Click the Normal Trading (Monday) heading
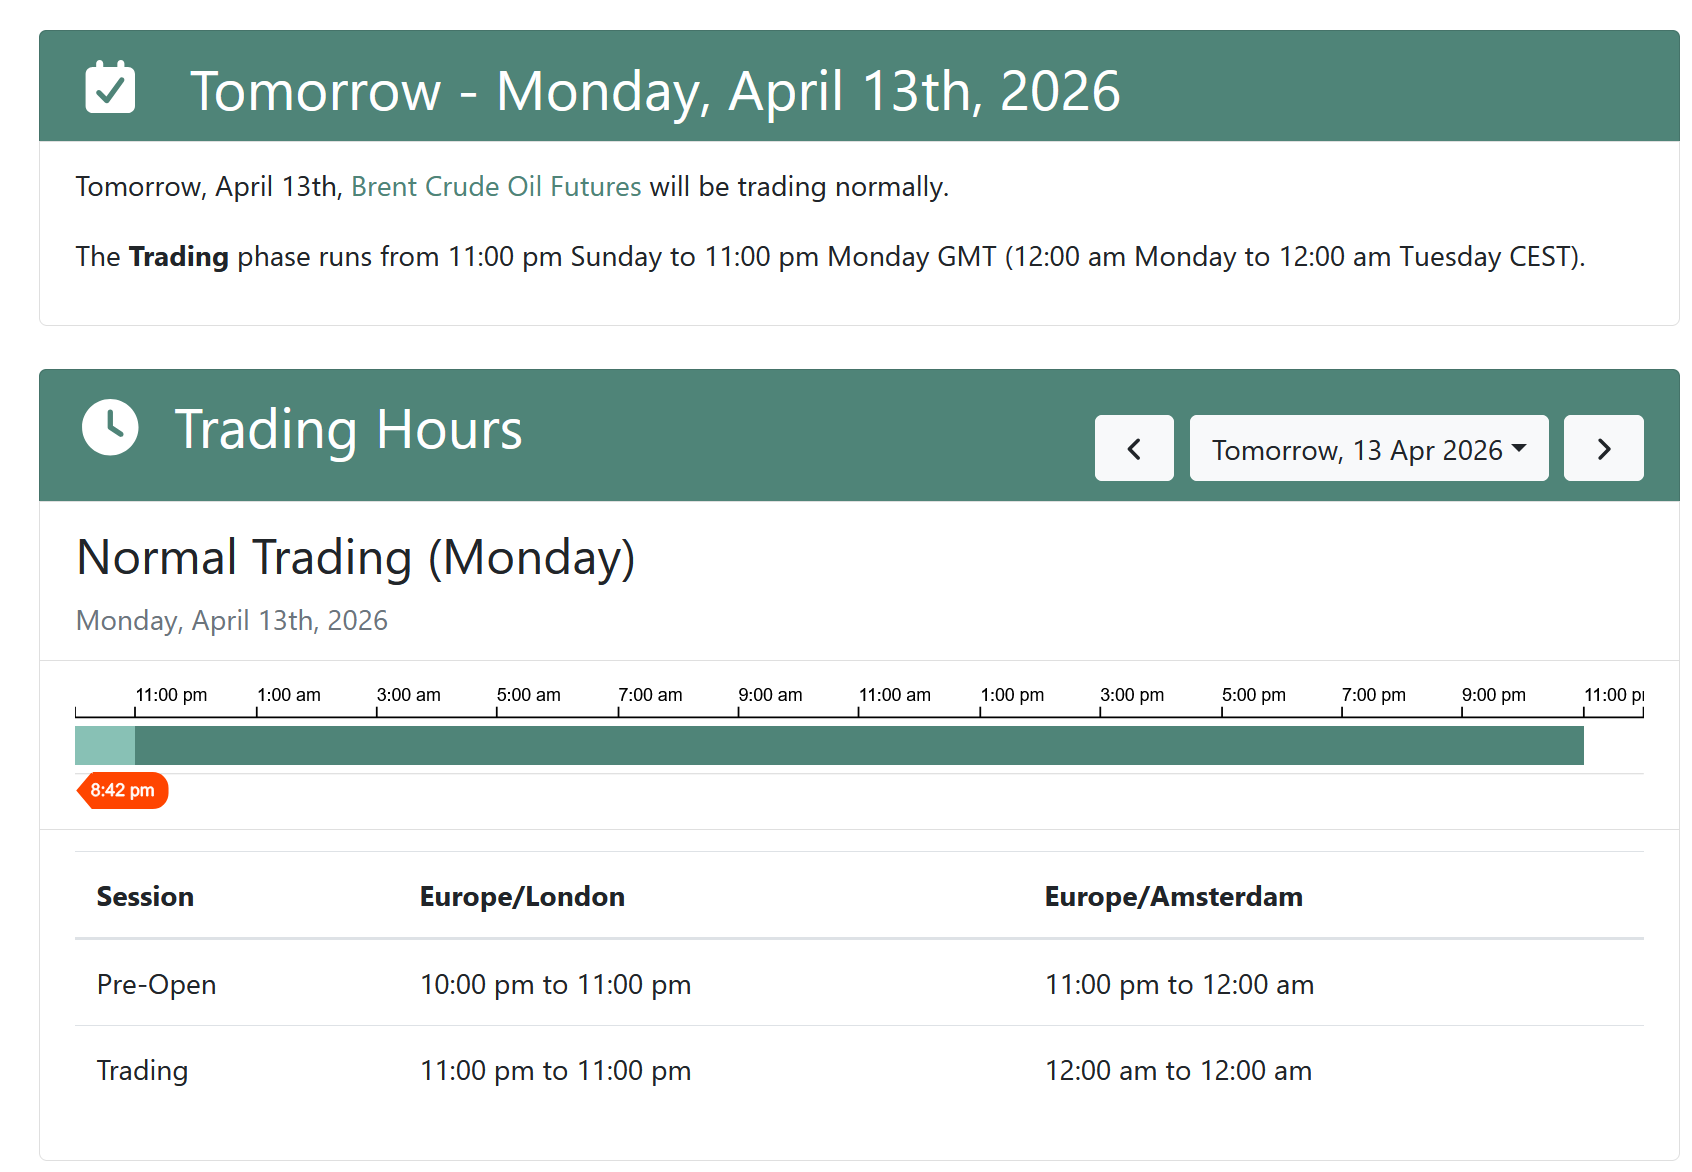This screenshot has width=1692, height=1172. point(356,557)
